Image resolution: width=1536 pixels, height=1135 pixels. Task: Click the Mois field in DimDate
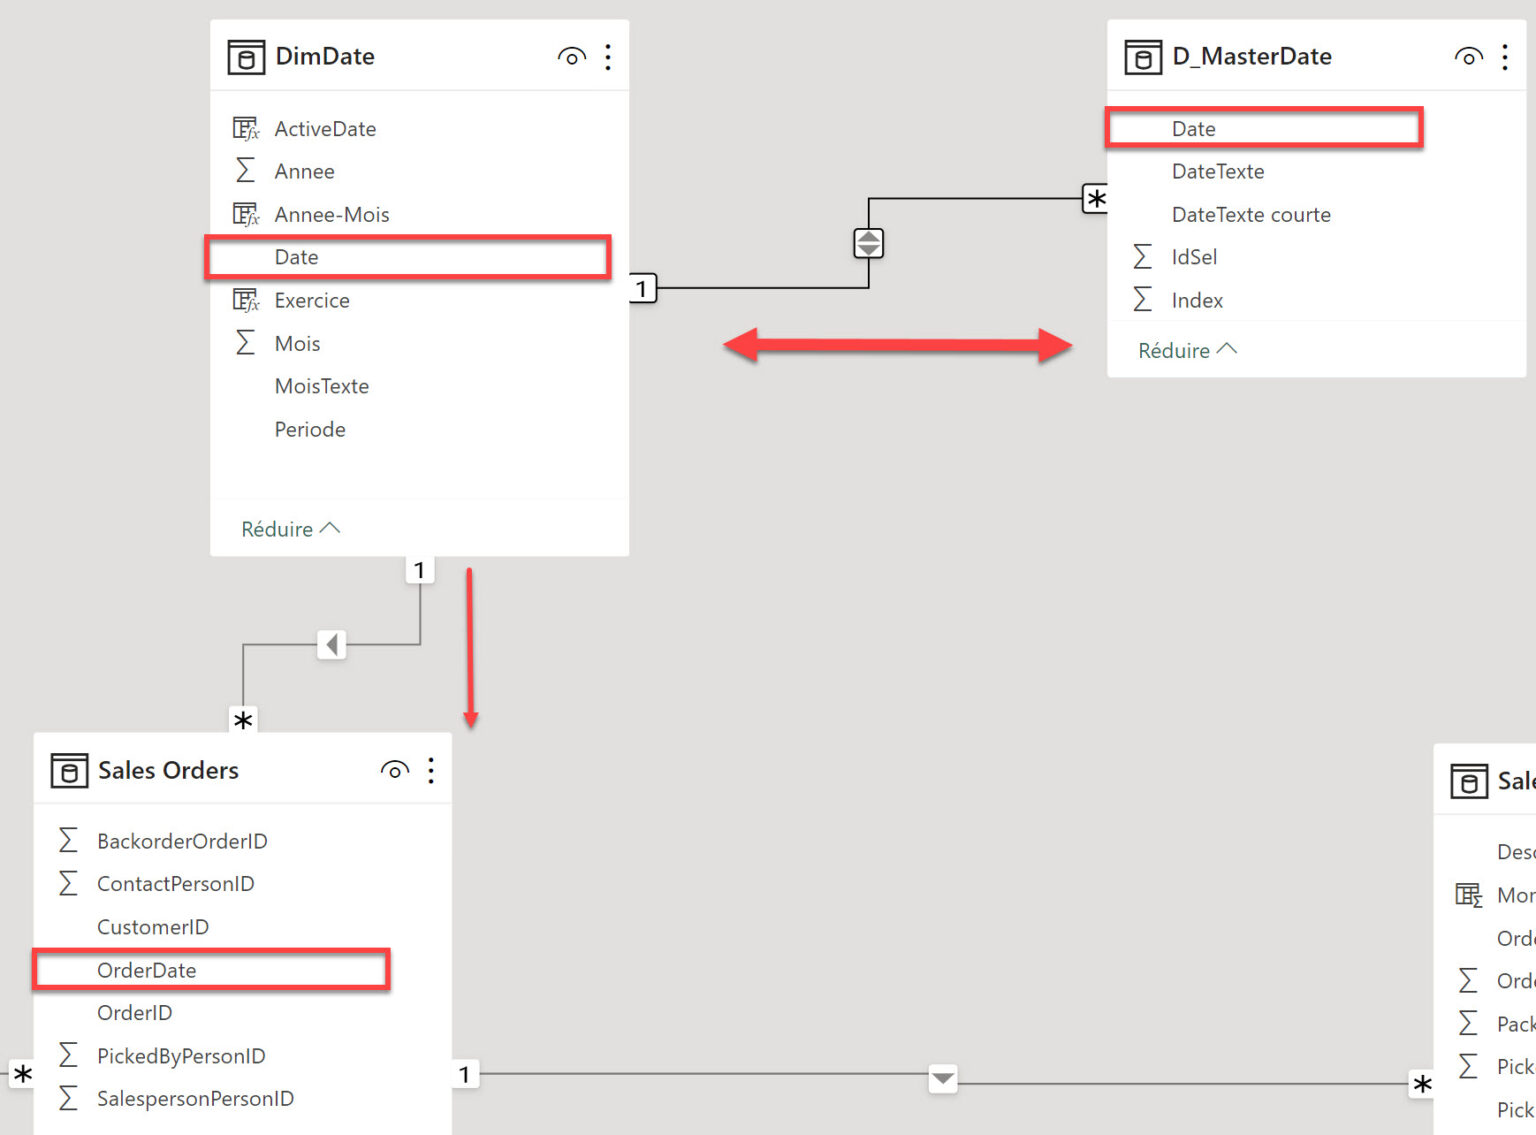[297, 343]
